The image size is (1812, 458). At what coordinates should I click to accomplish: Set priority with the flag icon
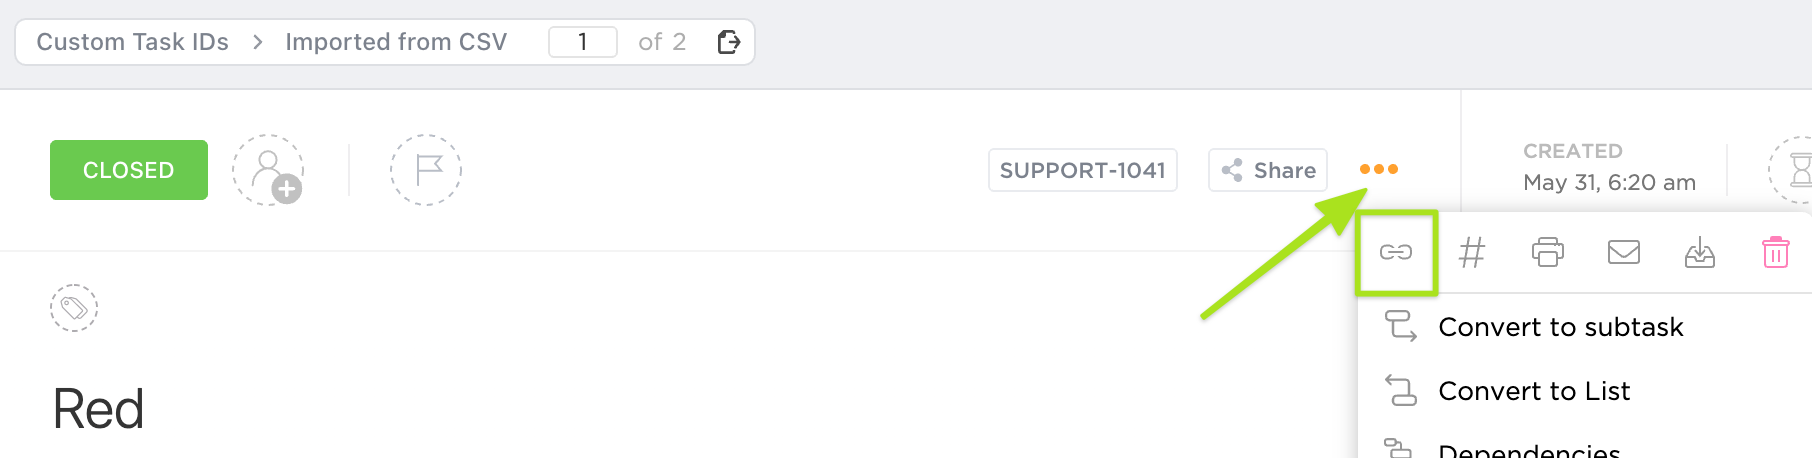pyautogui.click(x=426, y=171)
